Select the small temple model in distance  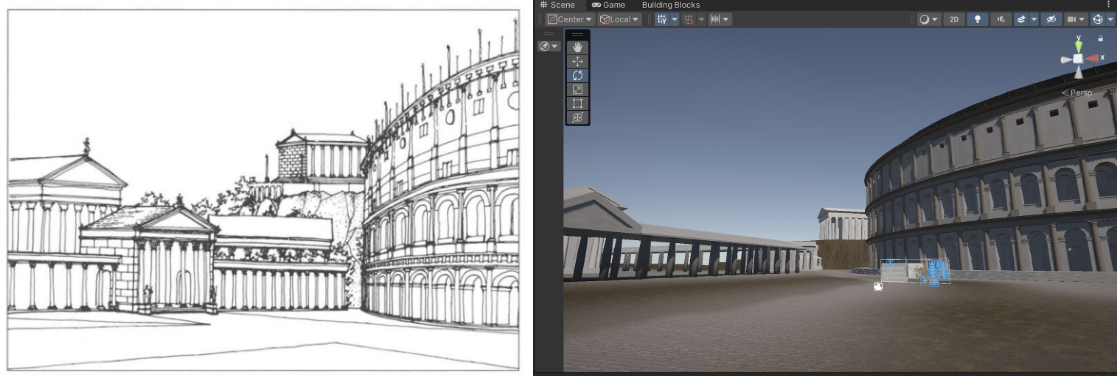(842, 223)
